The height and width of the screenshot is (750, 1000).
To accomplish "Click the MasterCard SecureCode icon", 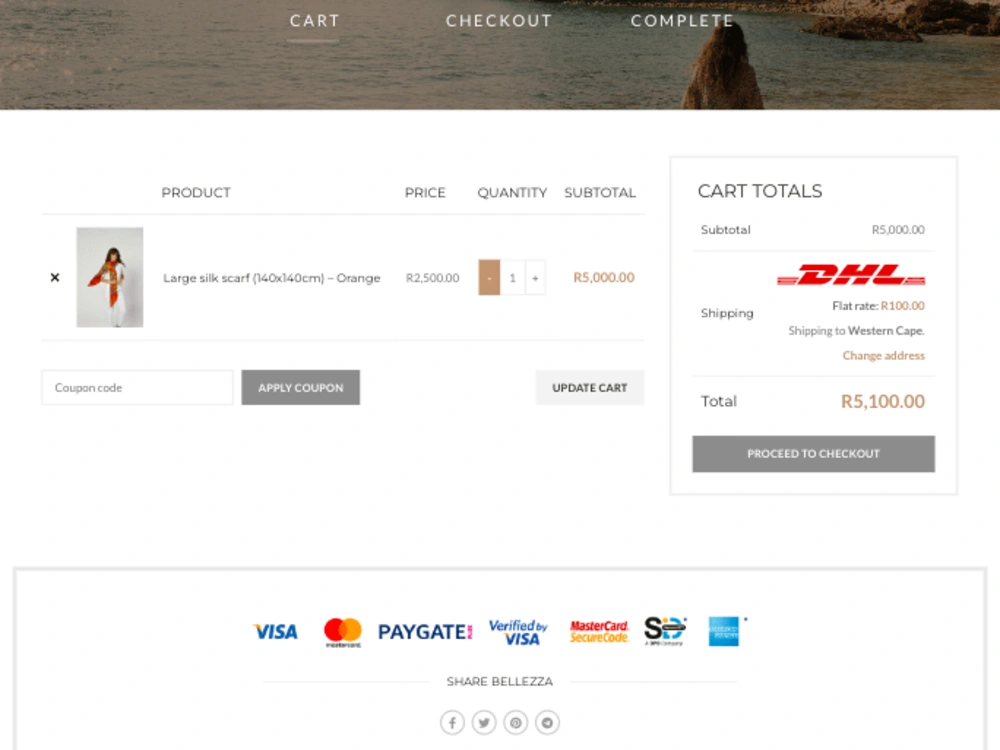I will 597,631.
